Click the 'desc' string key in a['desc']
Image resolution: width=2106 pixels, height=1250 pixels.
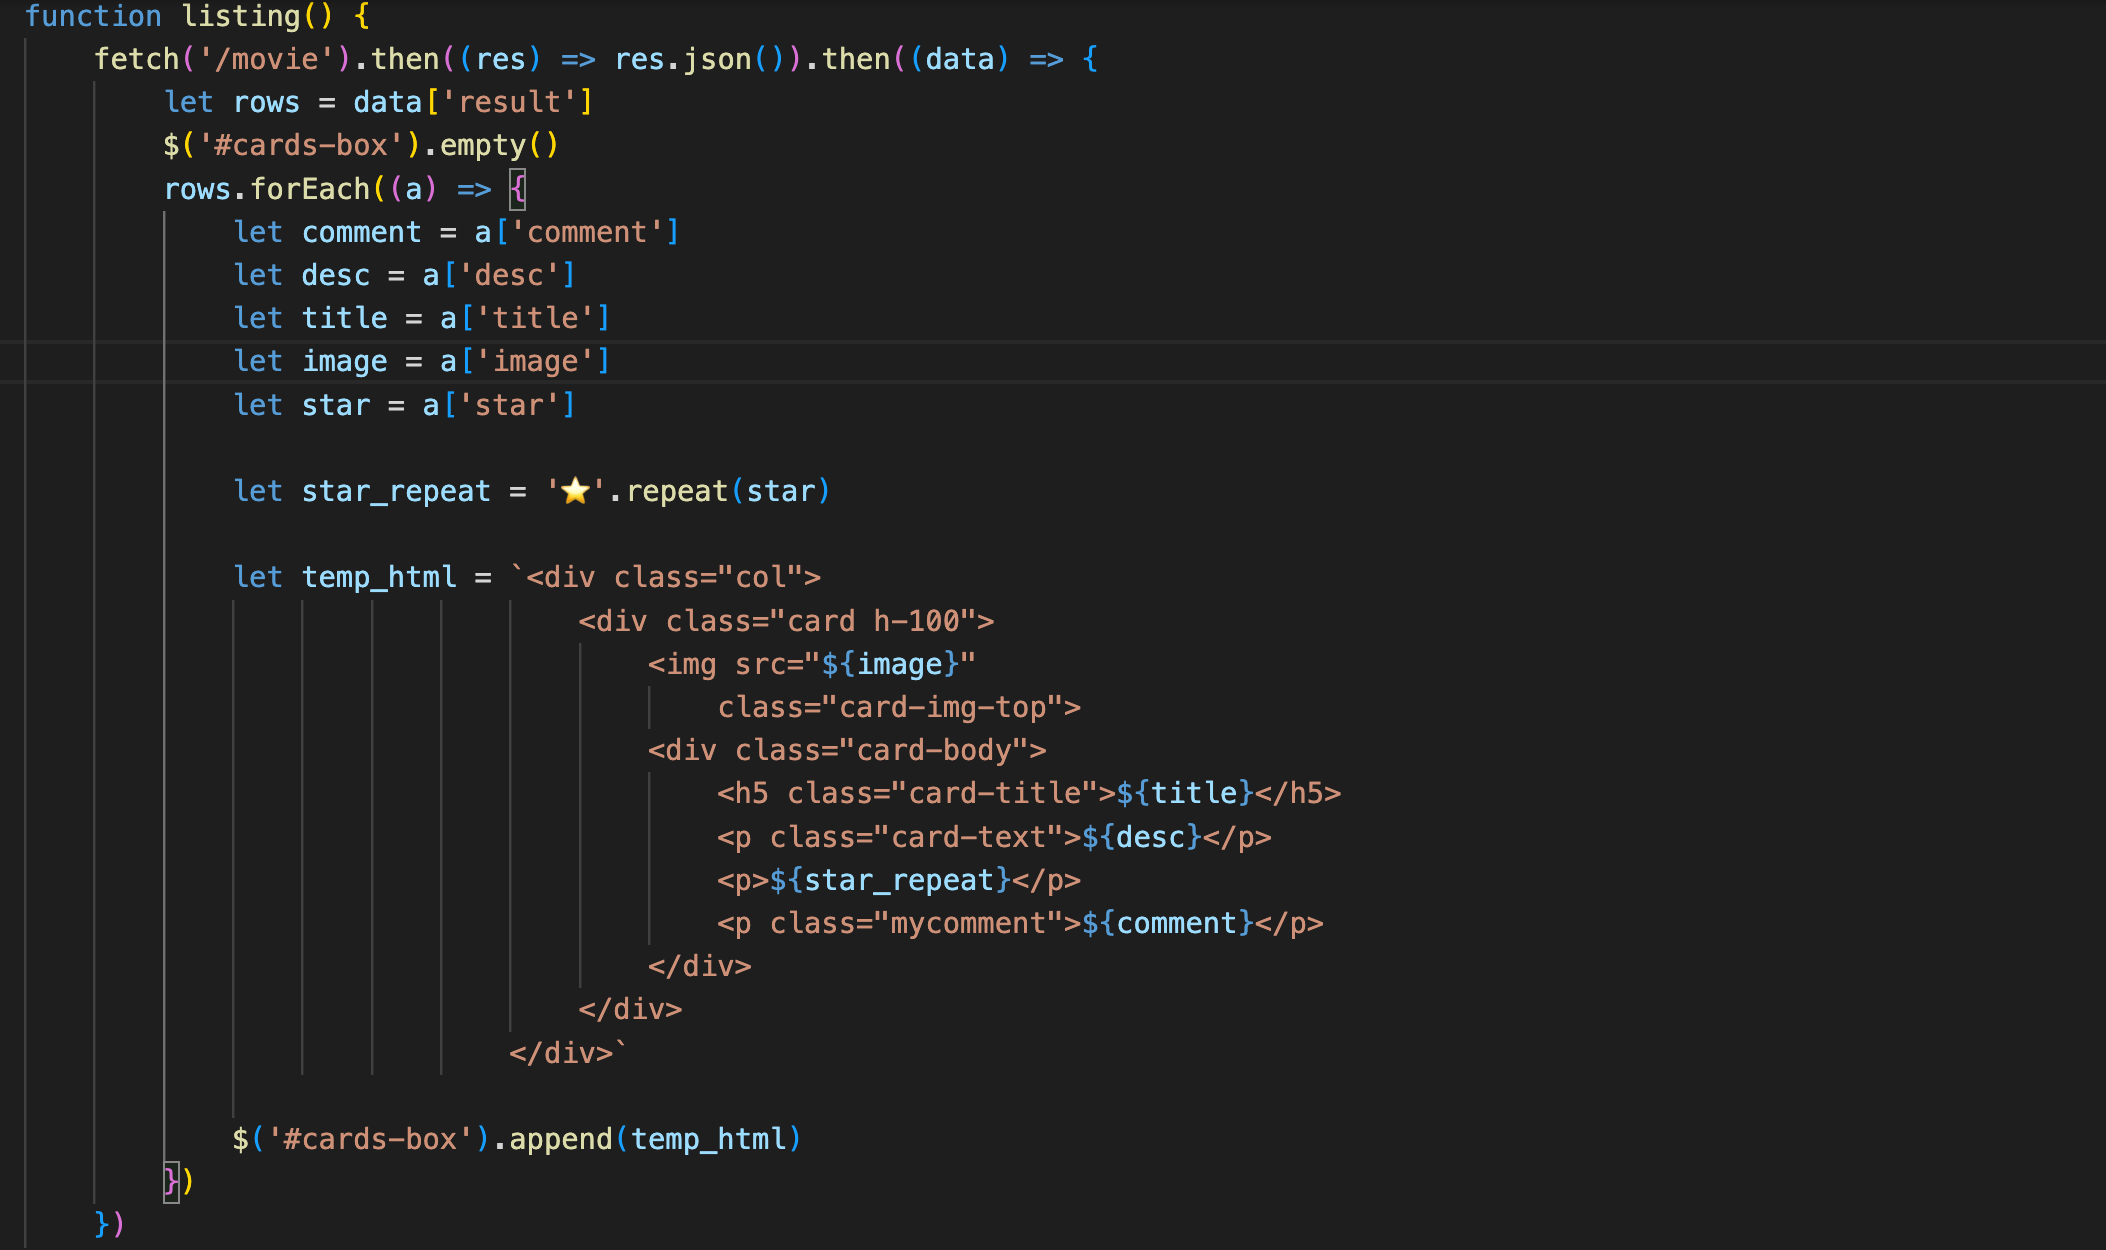pos(509,275)
